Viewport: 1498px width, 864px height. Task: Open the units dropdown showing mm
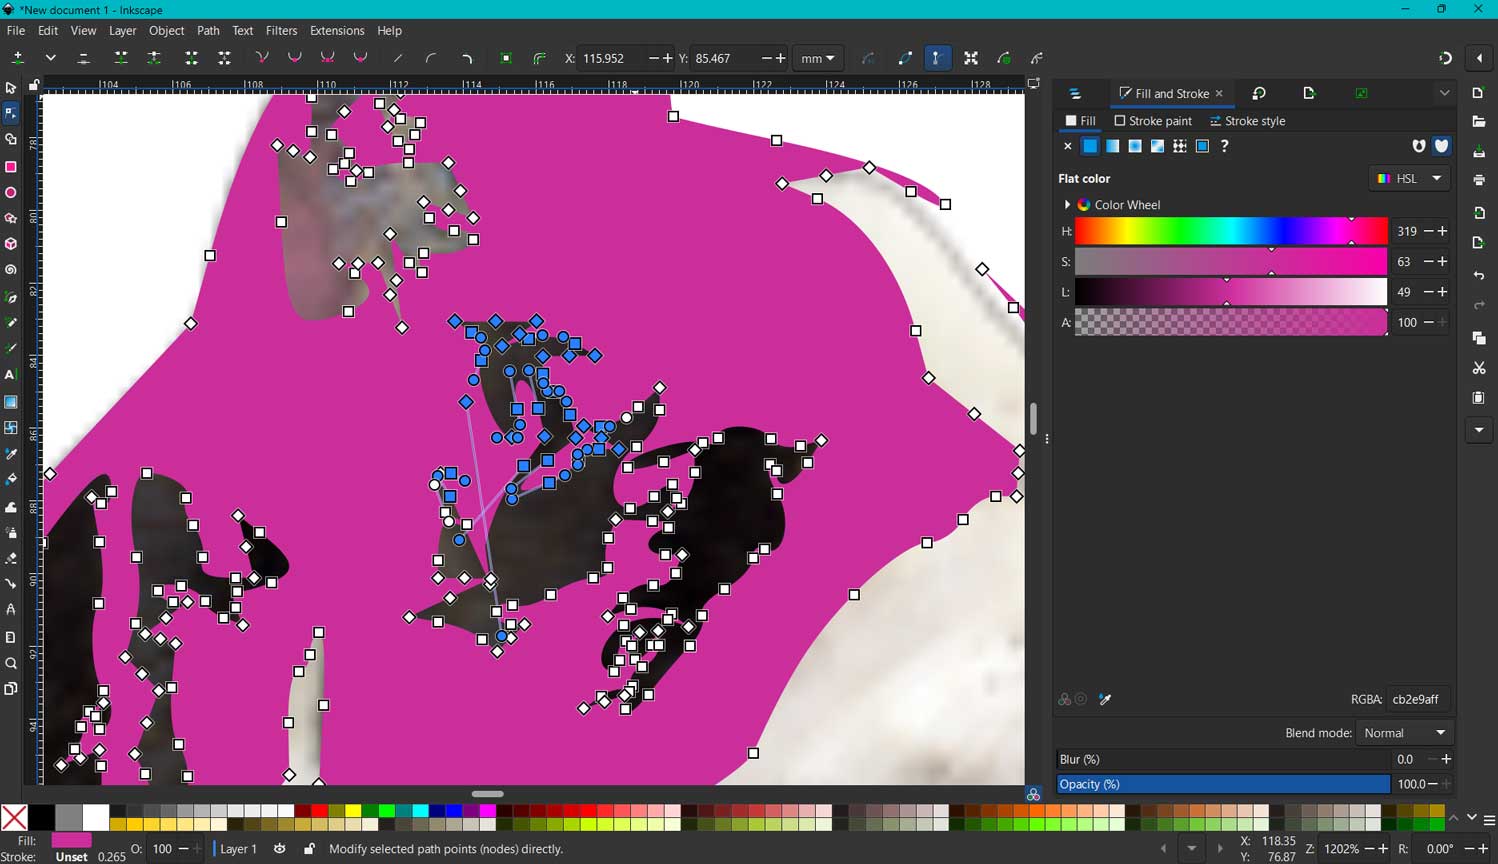[817, 58]
